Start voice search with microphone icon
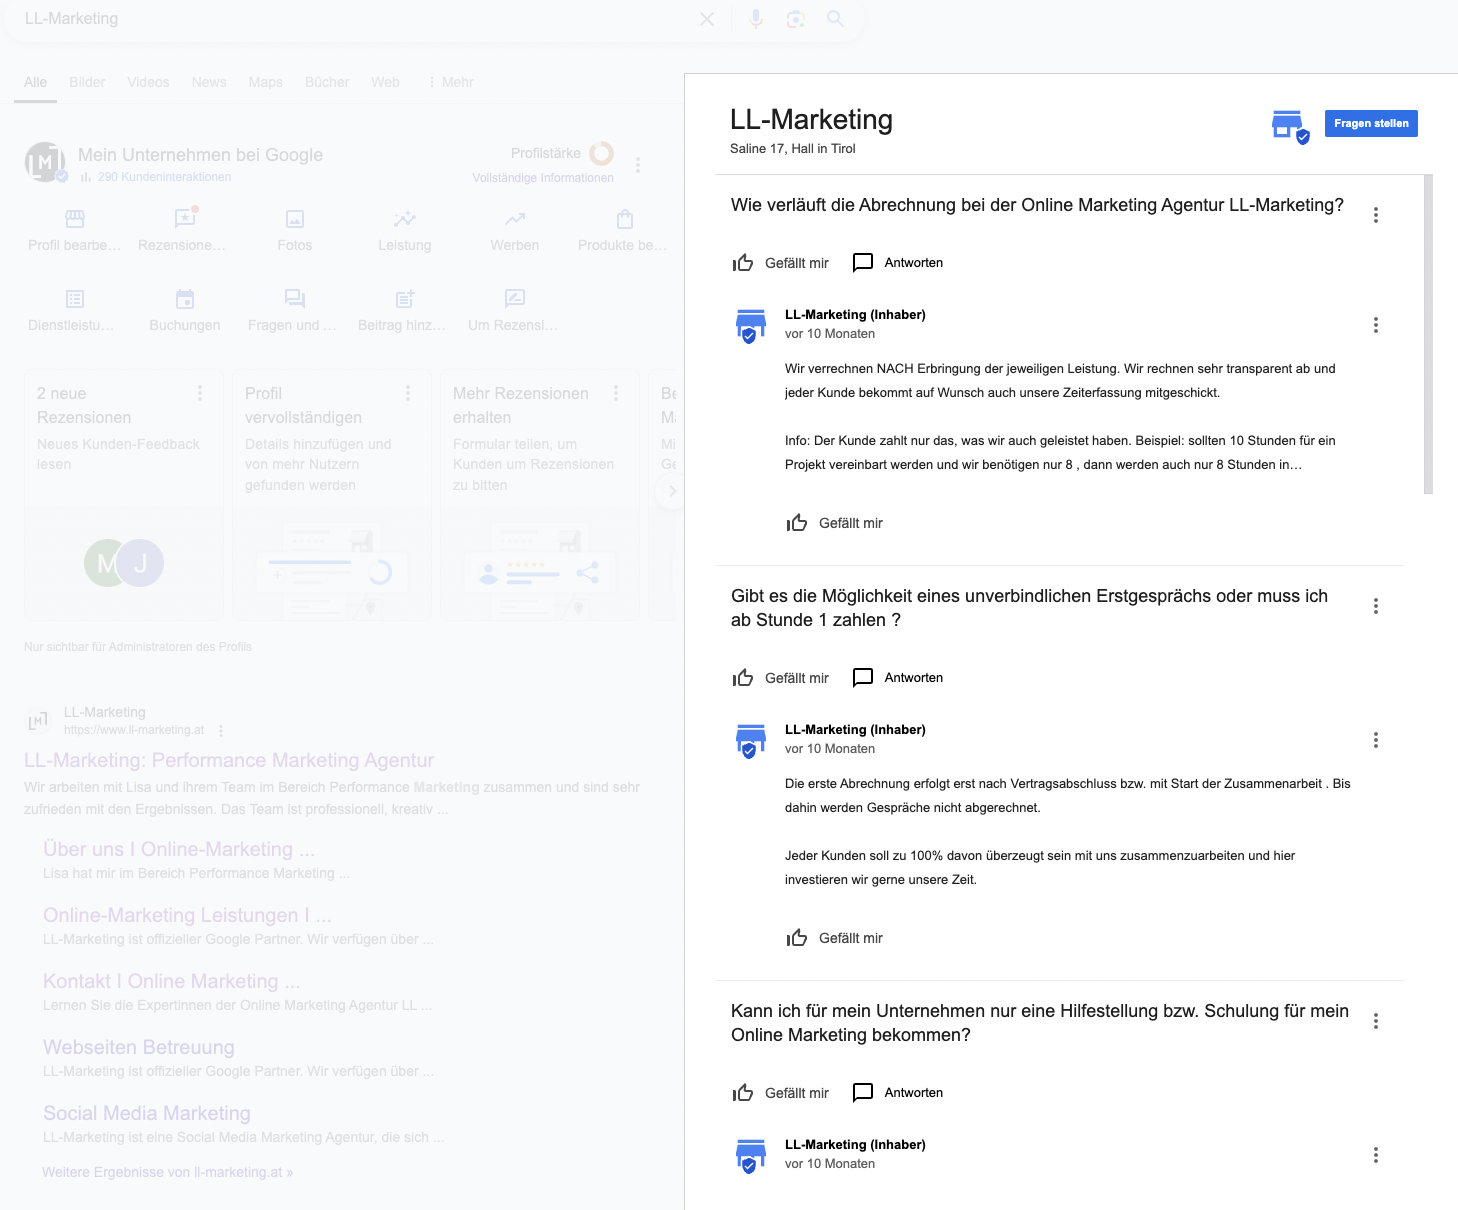 point(756,19)
